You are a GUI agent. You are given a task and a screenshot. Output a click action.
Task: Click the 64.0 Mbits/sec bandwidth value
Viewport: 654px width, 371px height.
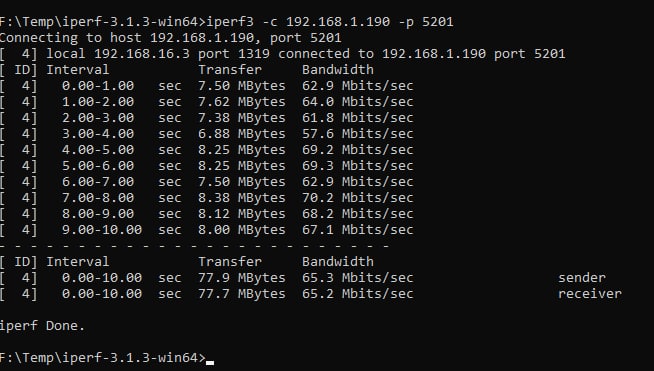[x=358, y=102]
